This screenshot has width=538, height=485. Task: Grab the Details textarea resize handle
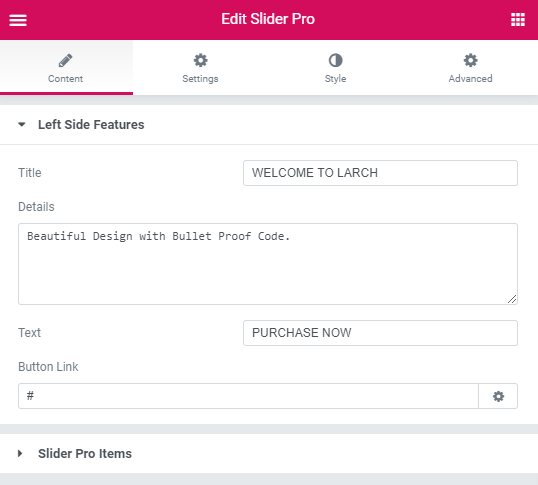512,299
